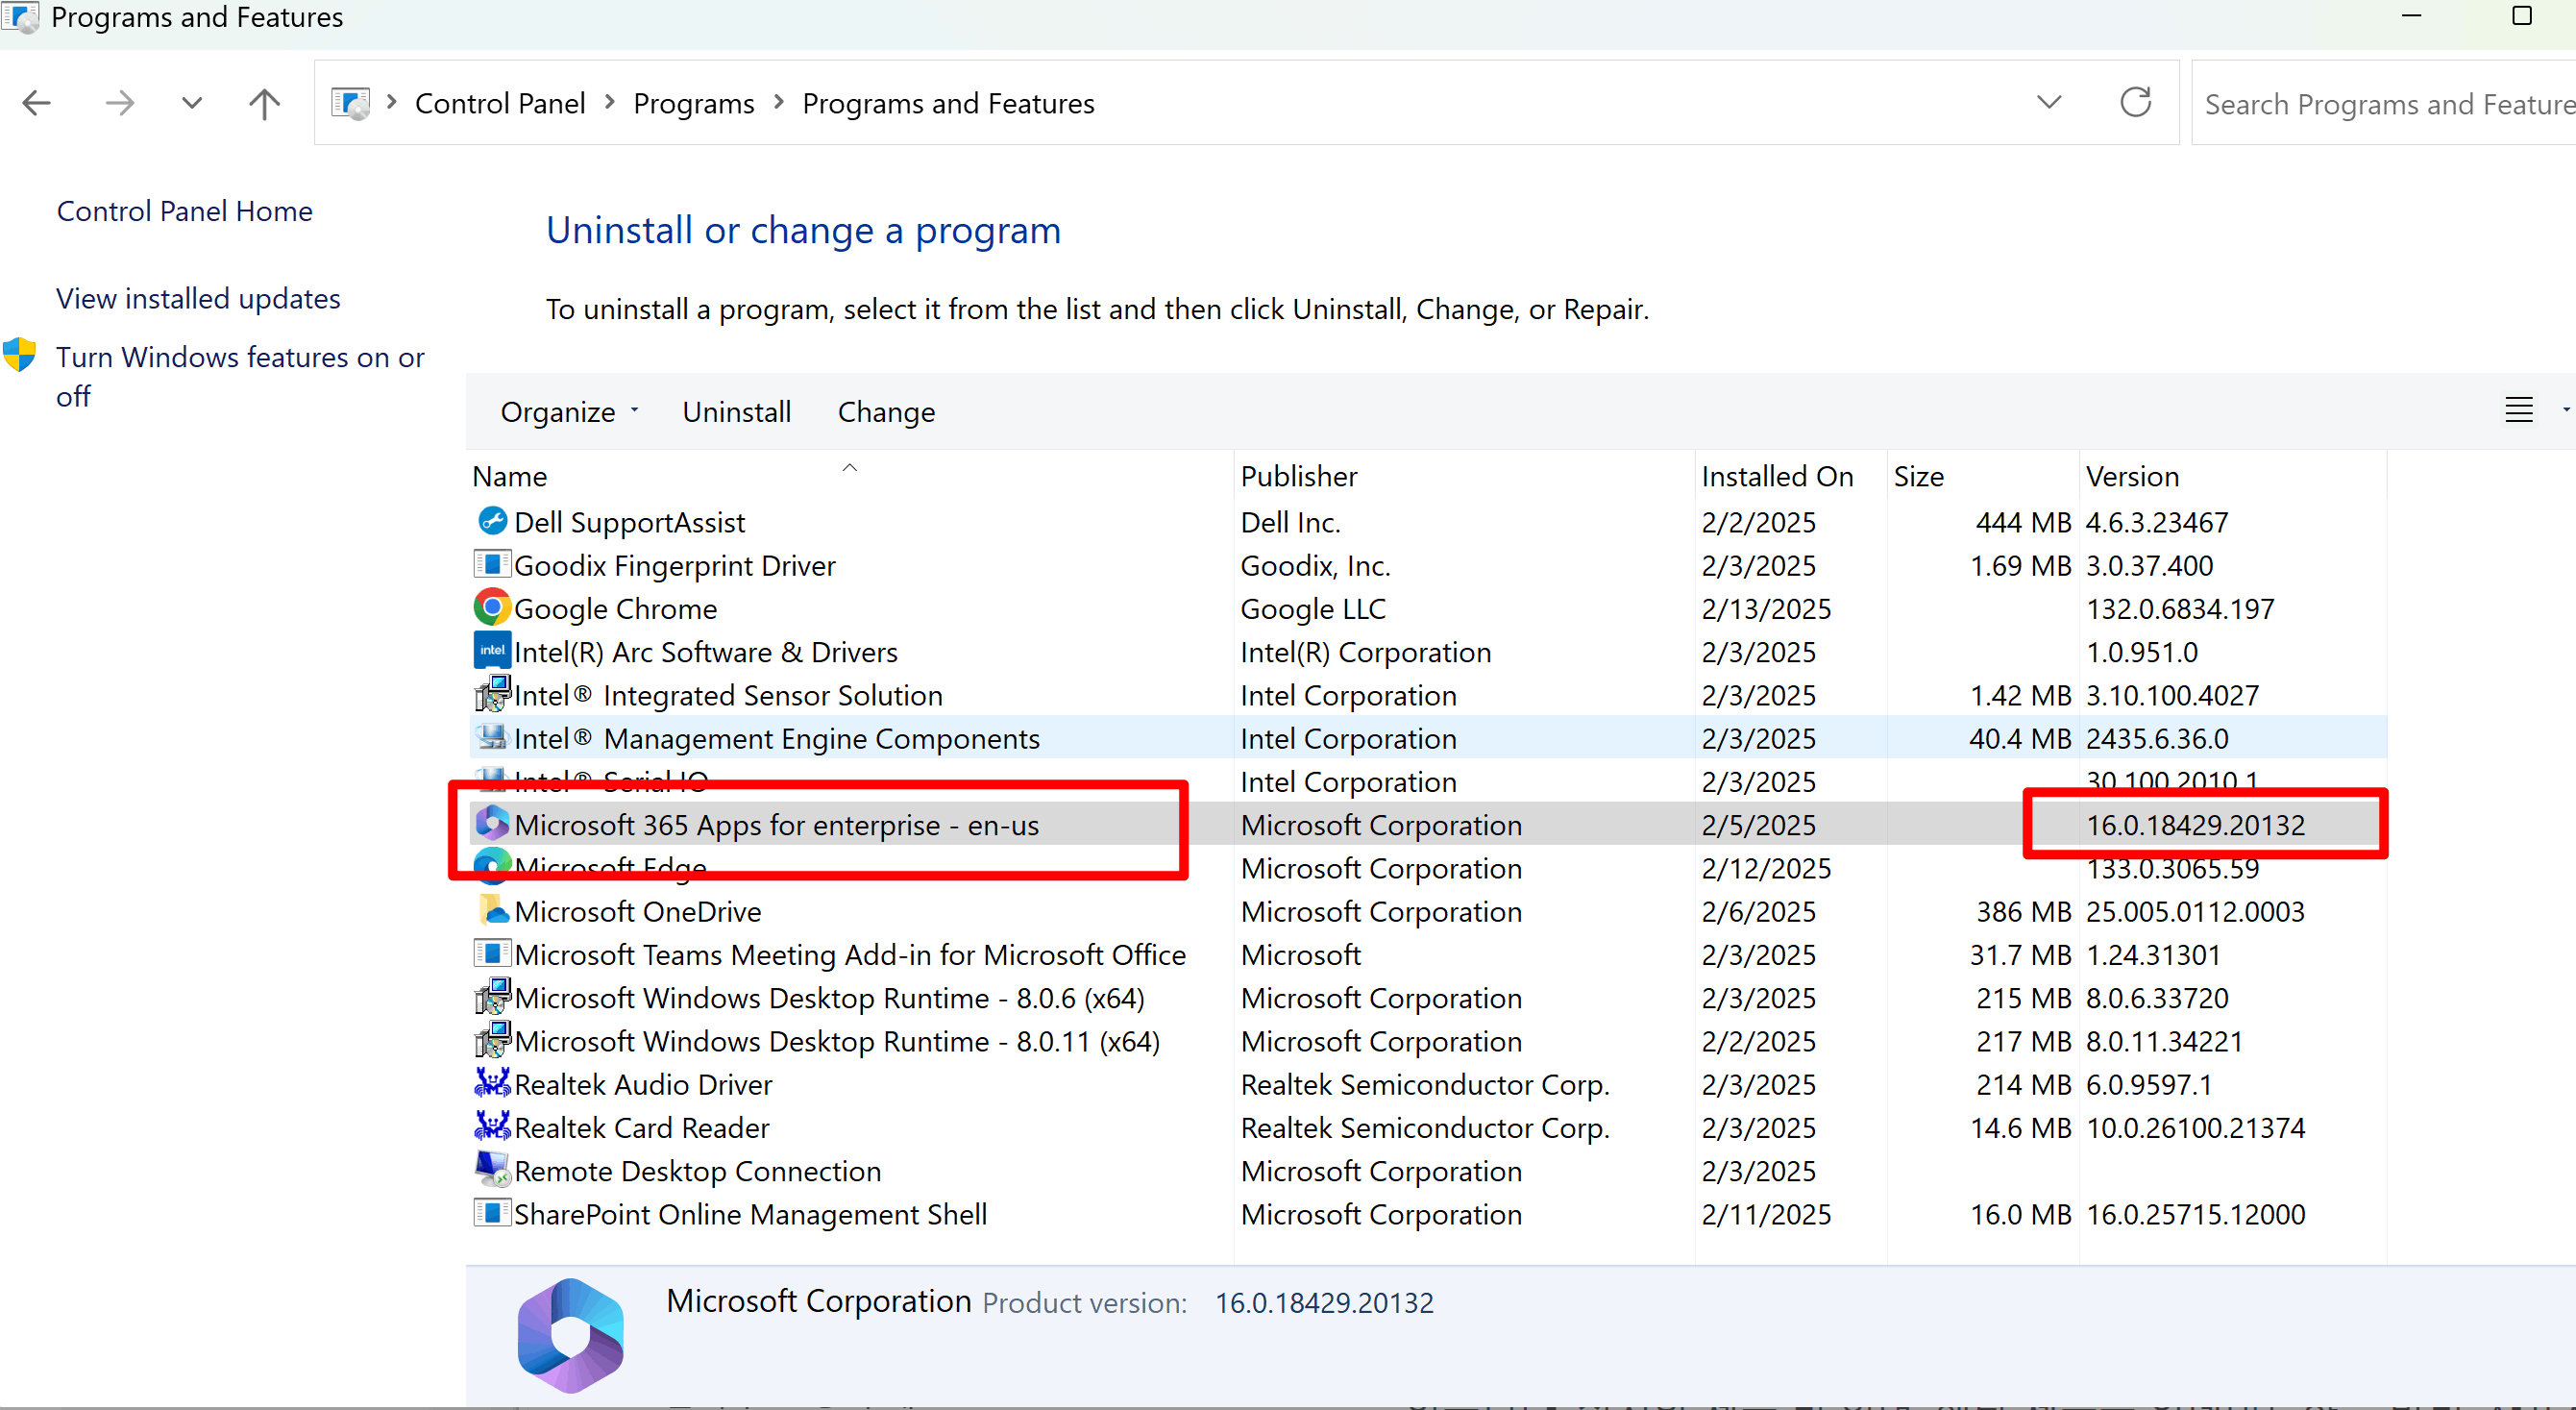Click version 132.0.6834.197 cell

[2180, 609]
